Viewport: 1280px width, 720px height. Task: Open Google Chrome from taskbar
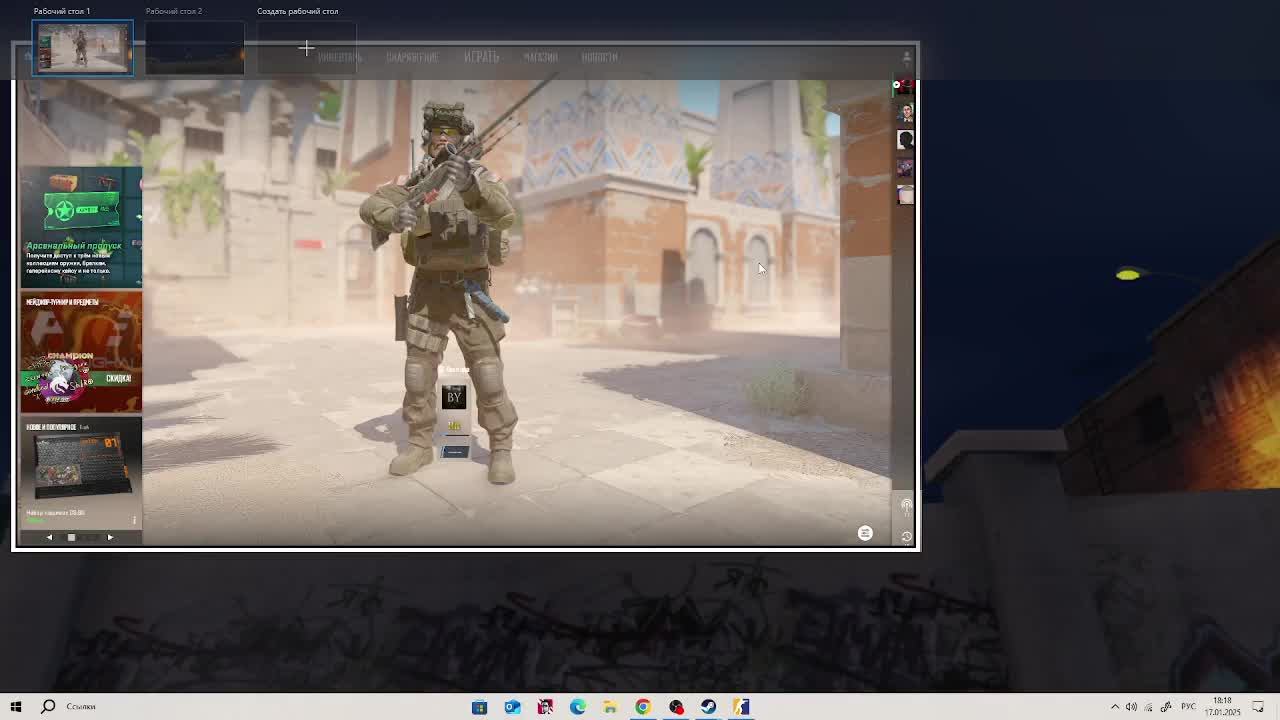tap(643, 707)
